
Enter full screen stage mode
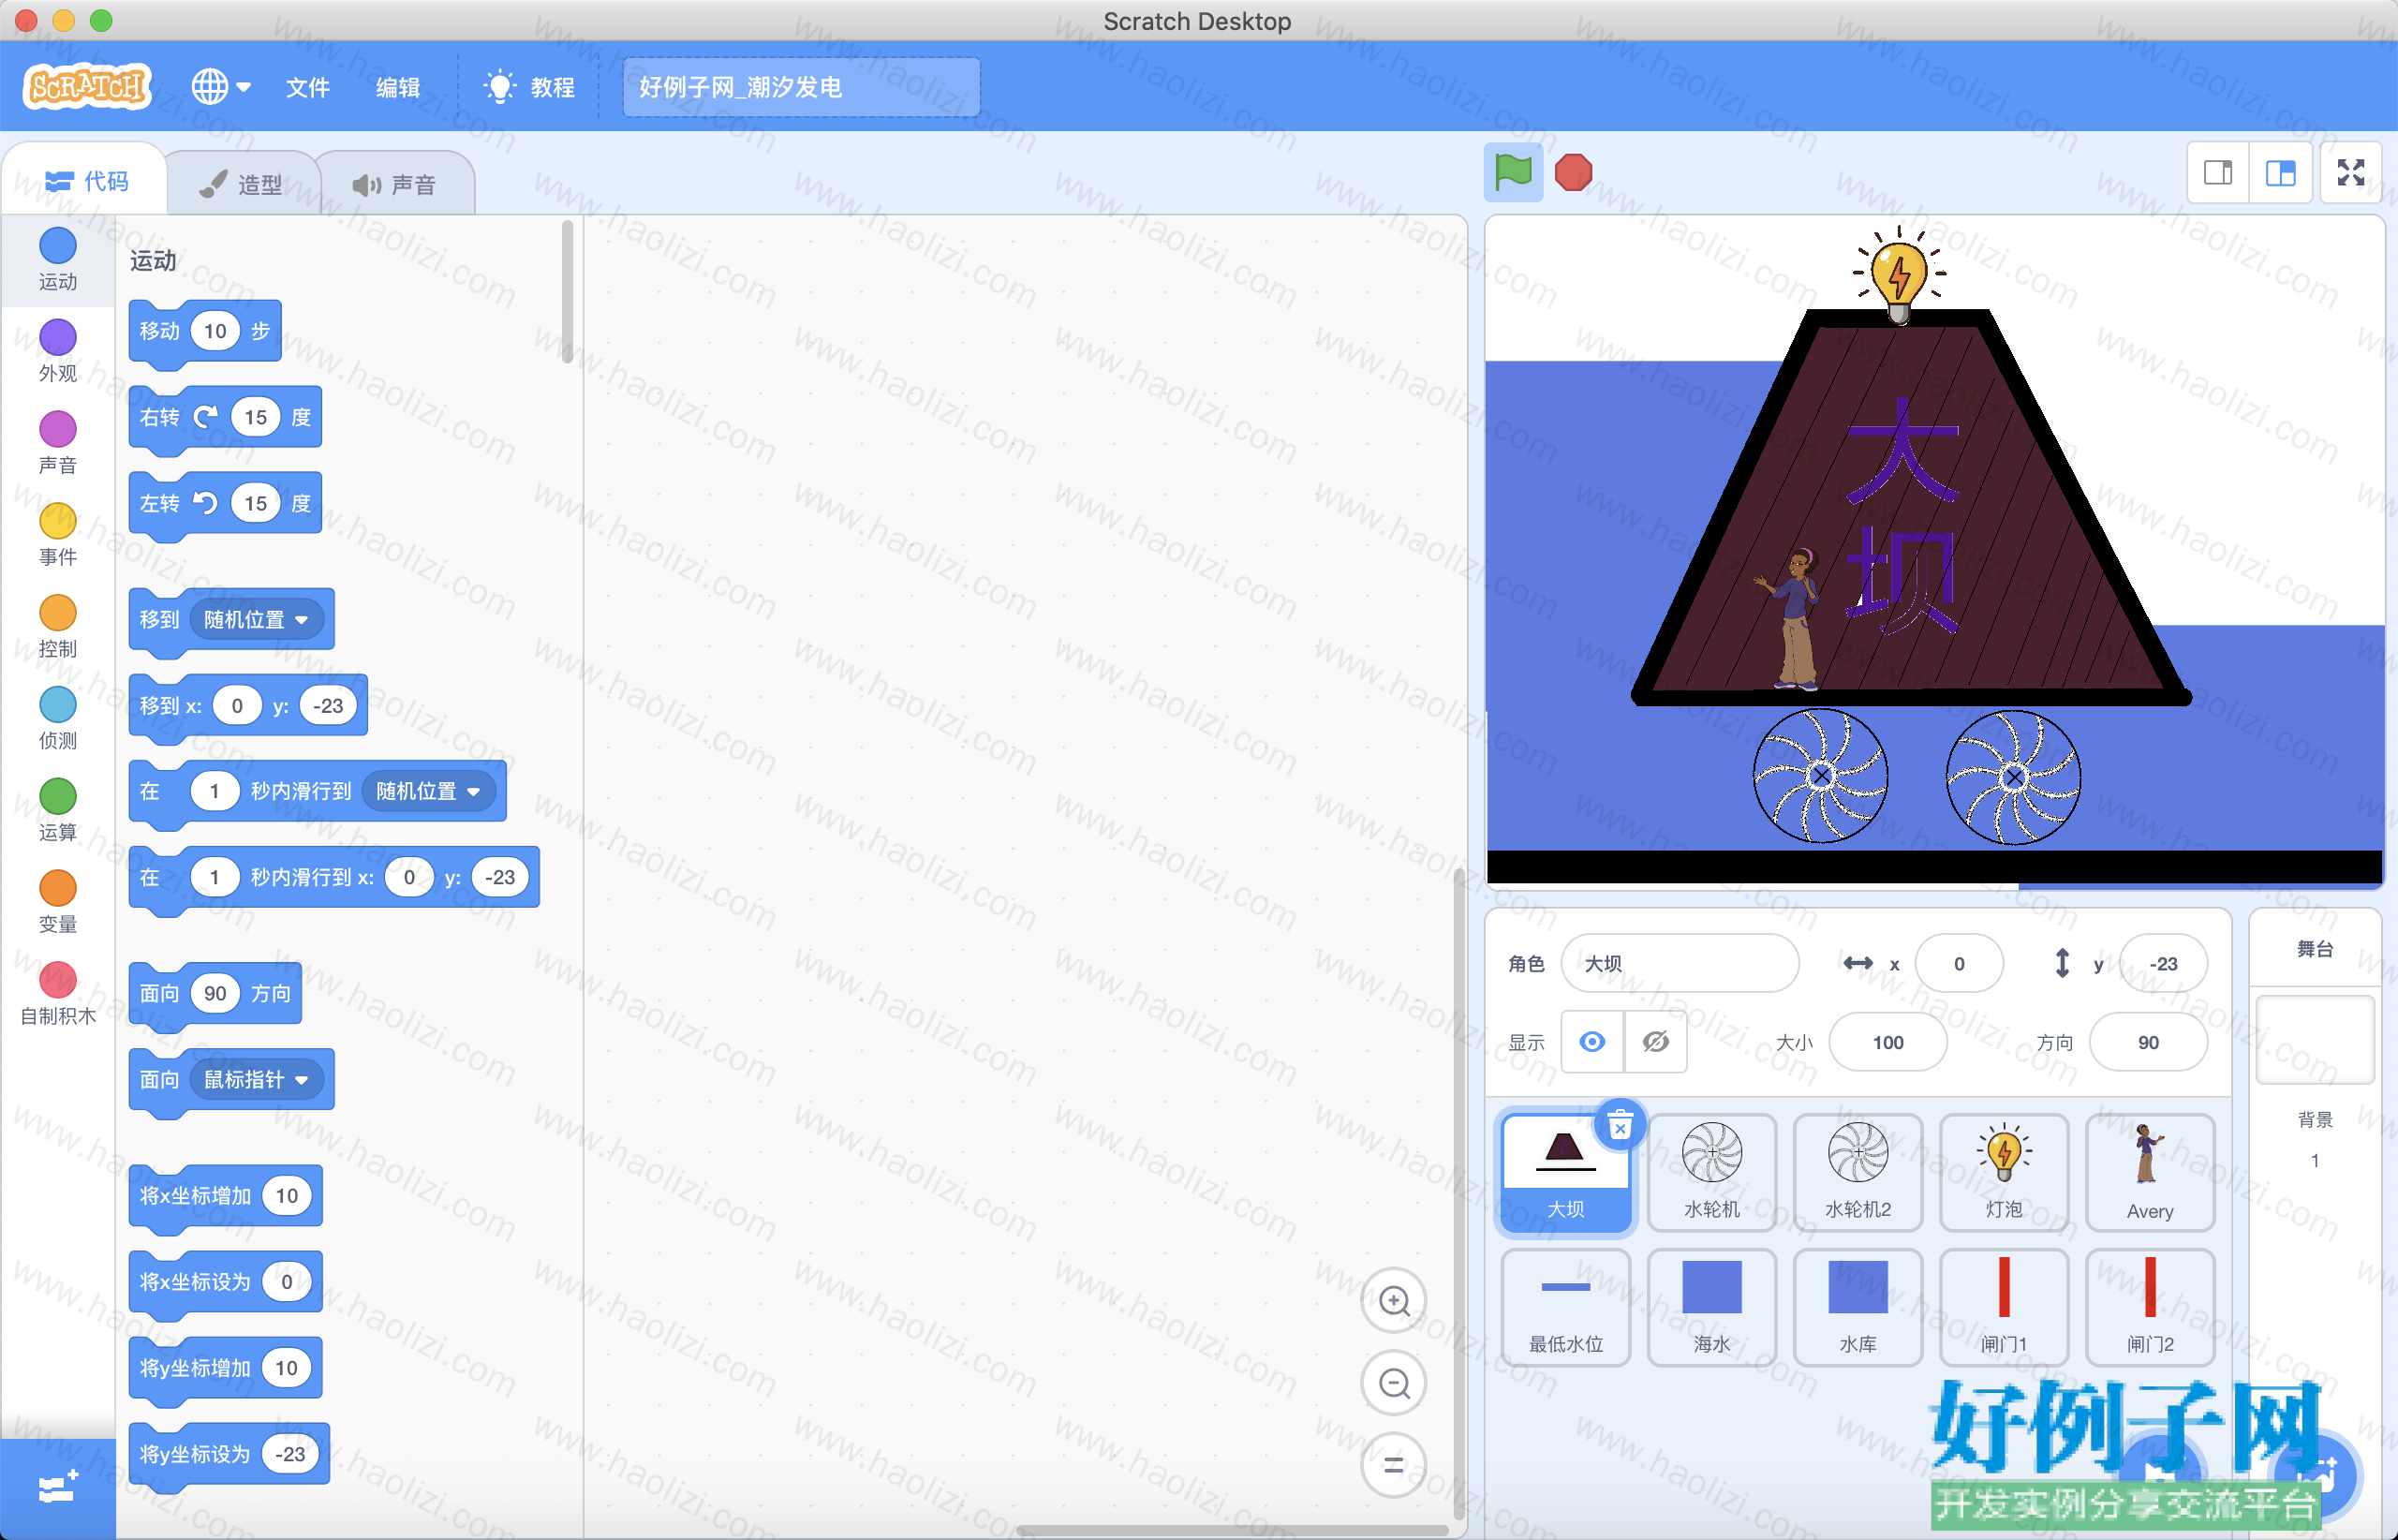tap(2351, 173)
